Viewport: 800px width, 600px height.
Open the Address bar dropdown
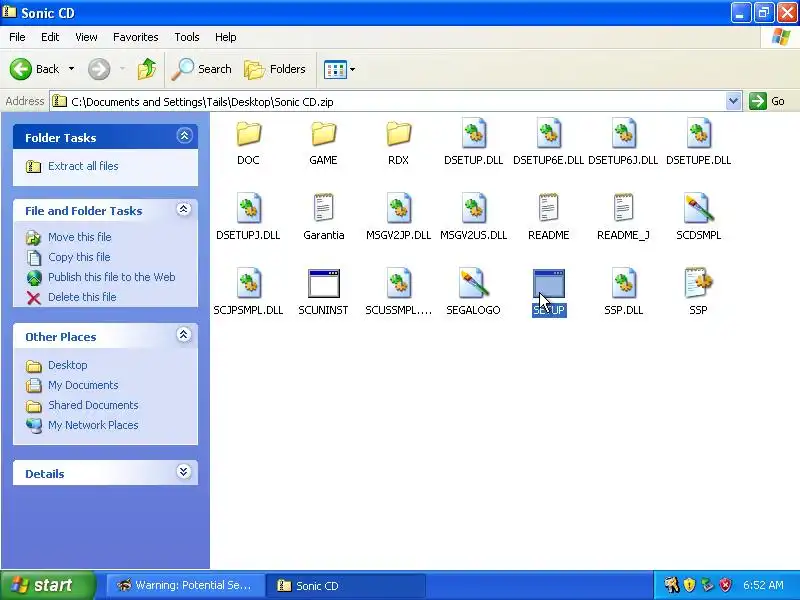coord(733,102)
